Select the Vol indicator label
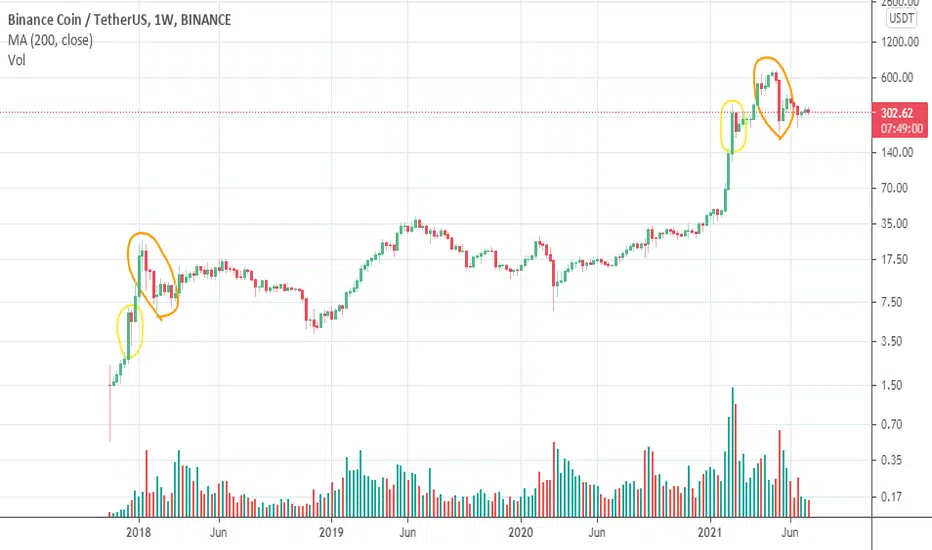The image size is (932, 550). coord(17,60)
